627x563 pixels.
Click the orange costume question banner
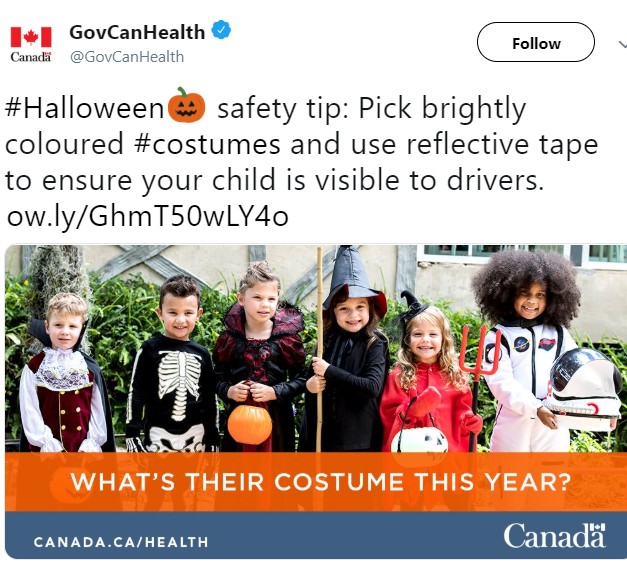[316, 481]
